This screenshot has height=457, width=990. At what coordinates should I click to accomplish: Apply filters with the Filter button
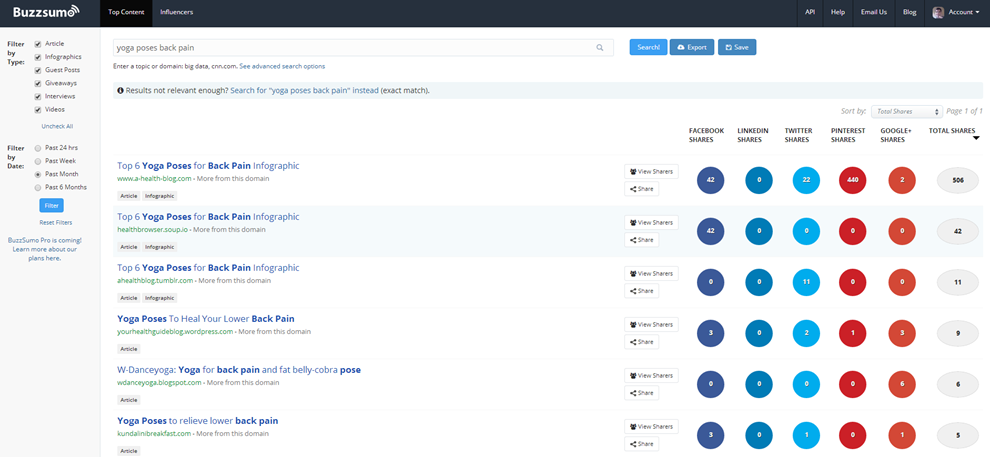click(x=51, y=205)
